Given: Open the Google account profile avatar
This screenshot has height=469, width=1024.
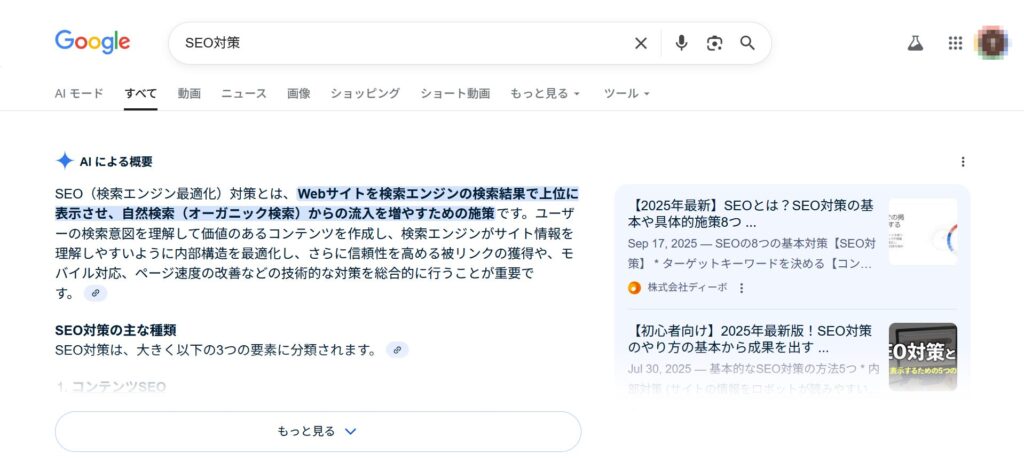Looking at the screenshot, I should coord(993,43).
